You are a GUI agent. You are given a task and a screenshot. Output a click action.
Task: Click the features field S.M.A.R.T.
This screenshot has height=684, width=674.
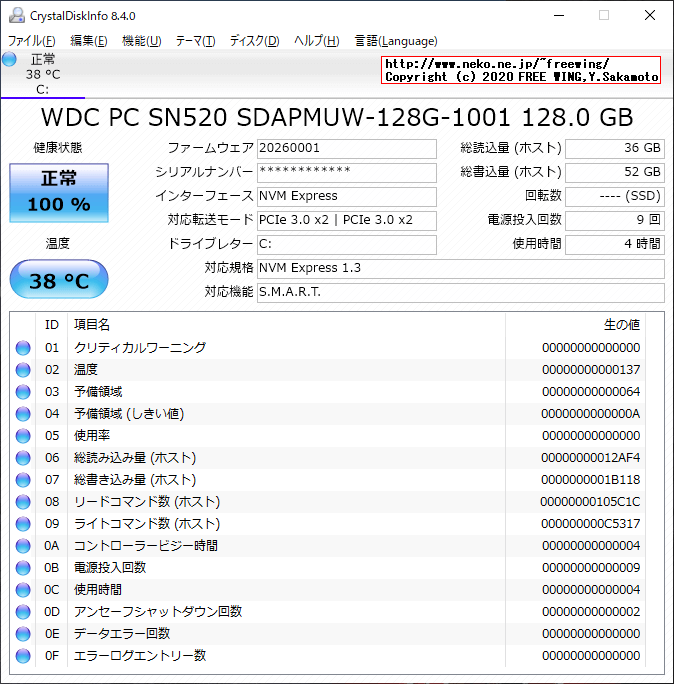[x=461, y=292]
